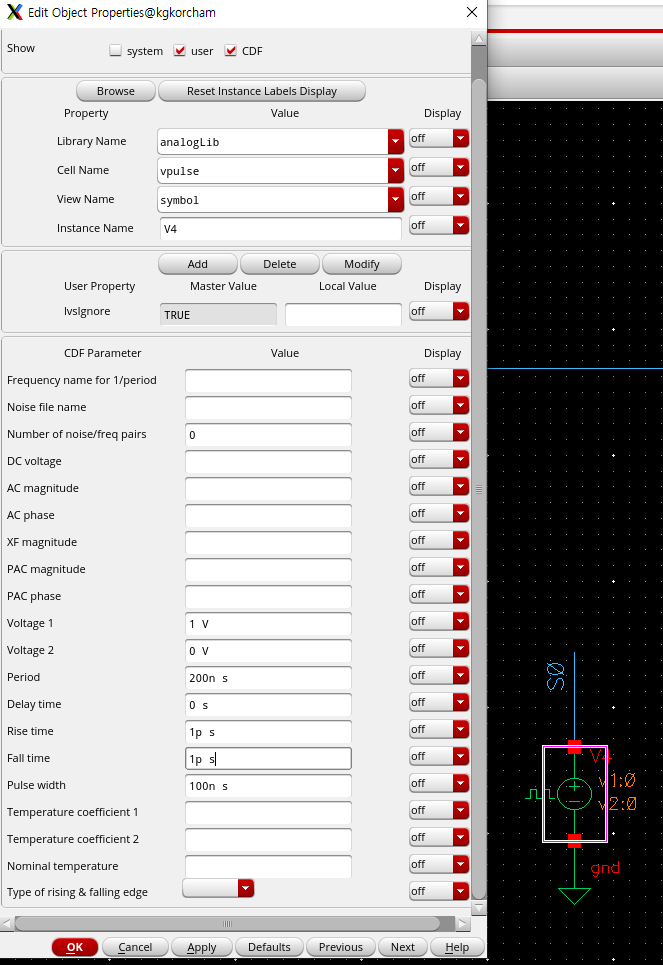The image size is (663, 965).
Task: Click the PAC magnitude input field
Action: (268, 571)
